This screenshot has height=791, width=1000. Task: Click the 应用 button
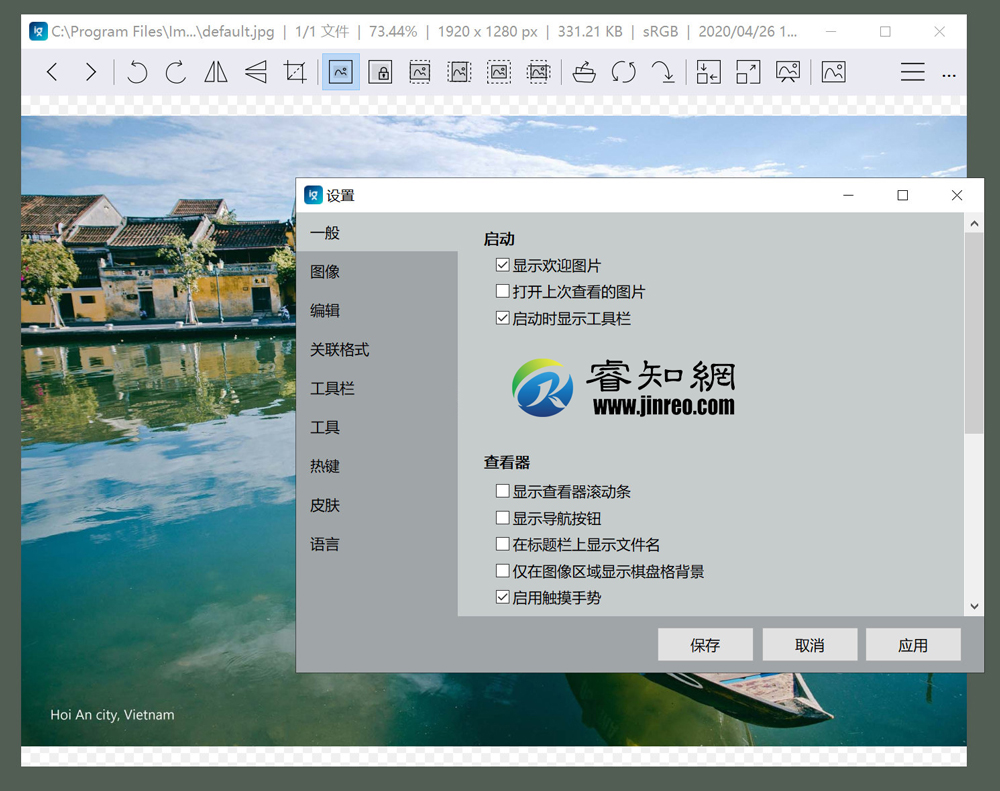coord(913,644)
